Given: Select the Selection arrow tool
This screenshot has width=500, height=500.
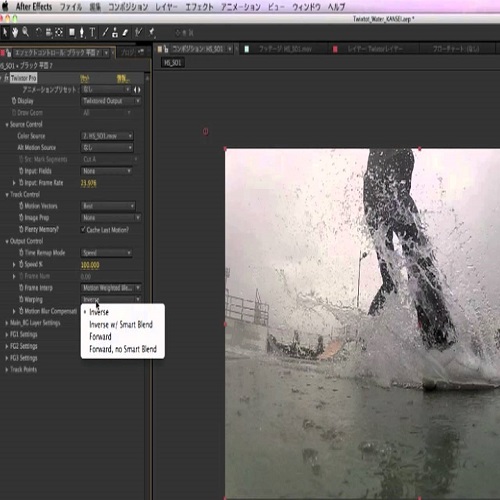Looking at the screenshot, I should (5, 32).
